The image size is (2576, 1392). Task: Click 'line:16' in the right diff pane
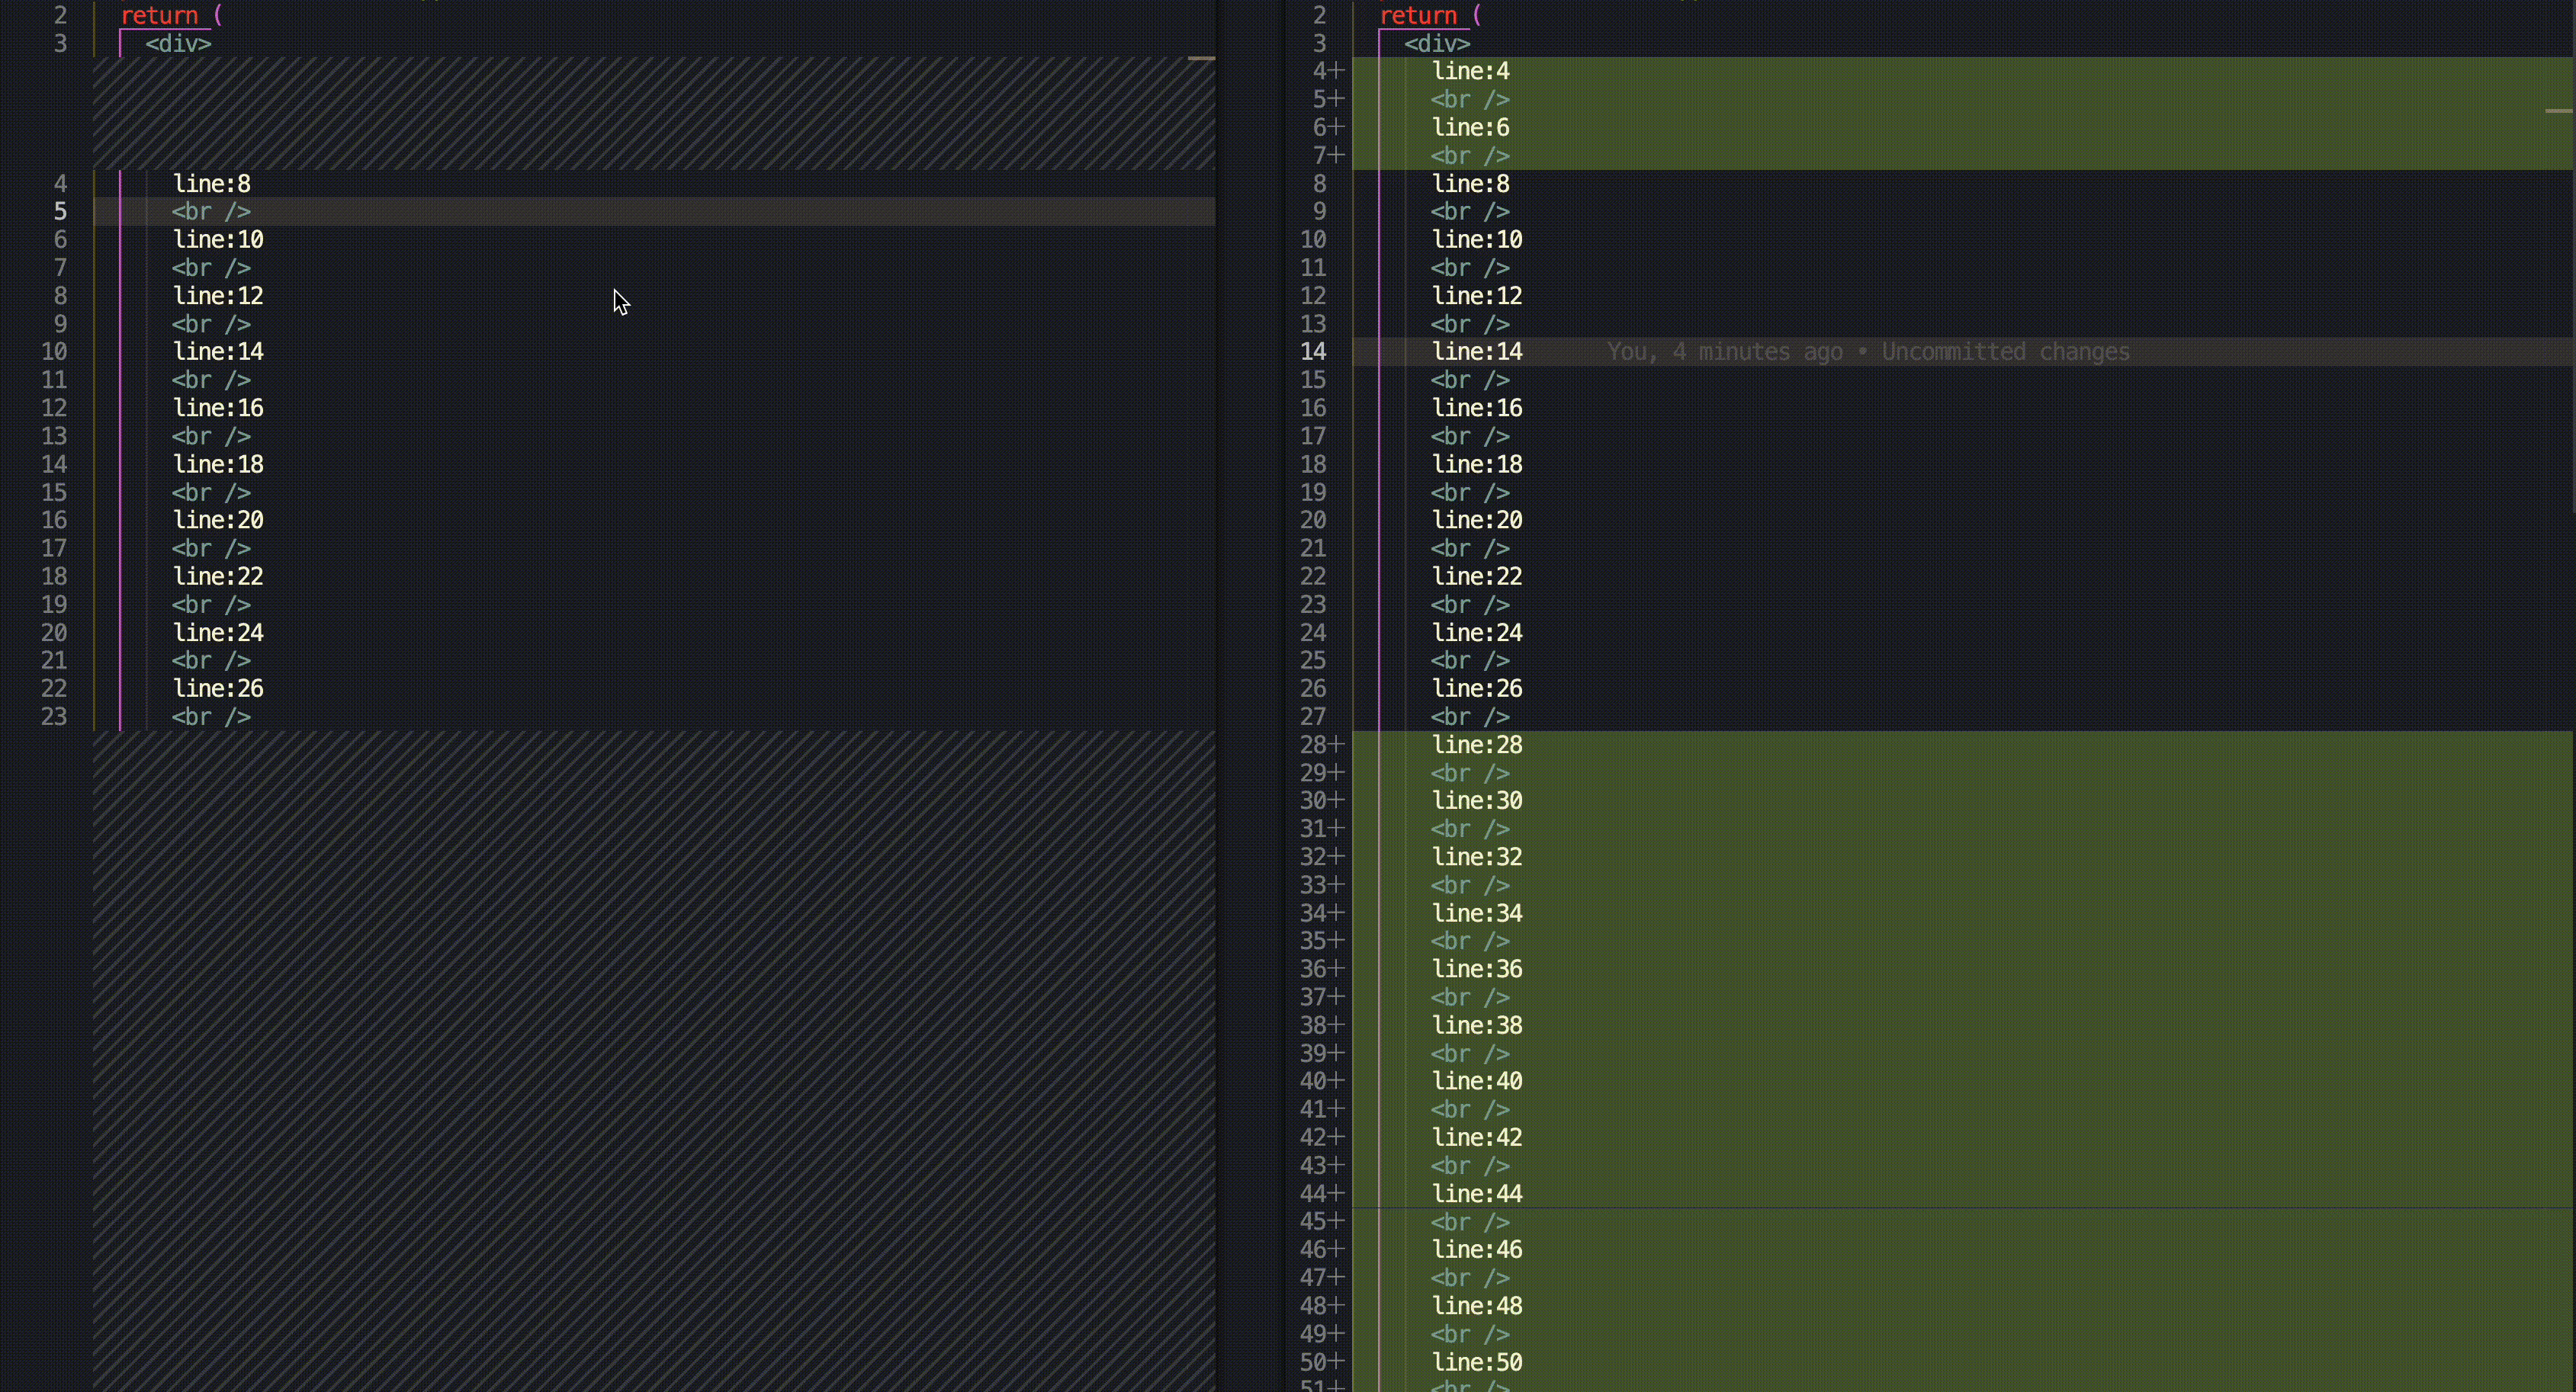tap(1477, 408)
